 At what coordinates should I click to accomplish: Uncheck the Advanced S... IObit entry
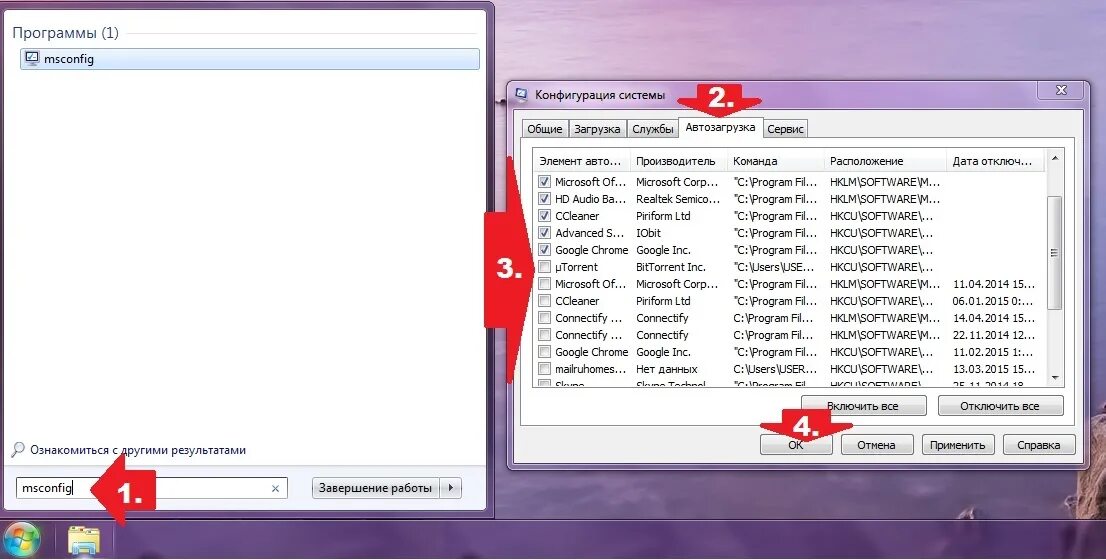[544, 233]
